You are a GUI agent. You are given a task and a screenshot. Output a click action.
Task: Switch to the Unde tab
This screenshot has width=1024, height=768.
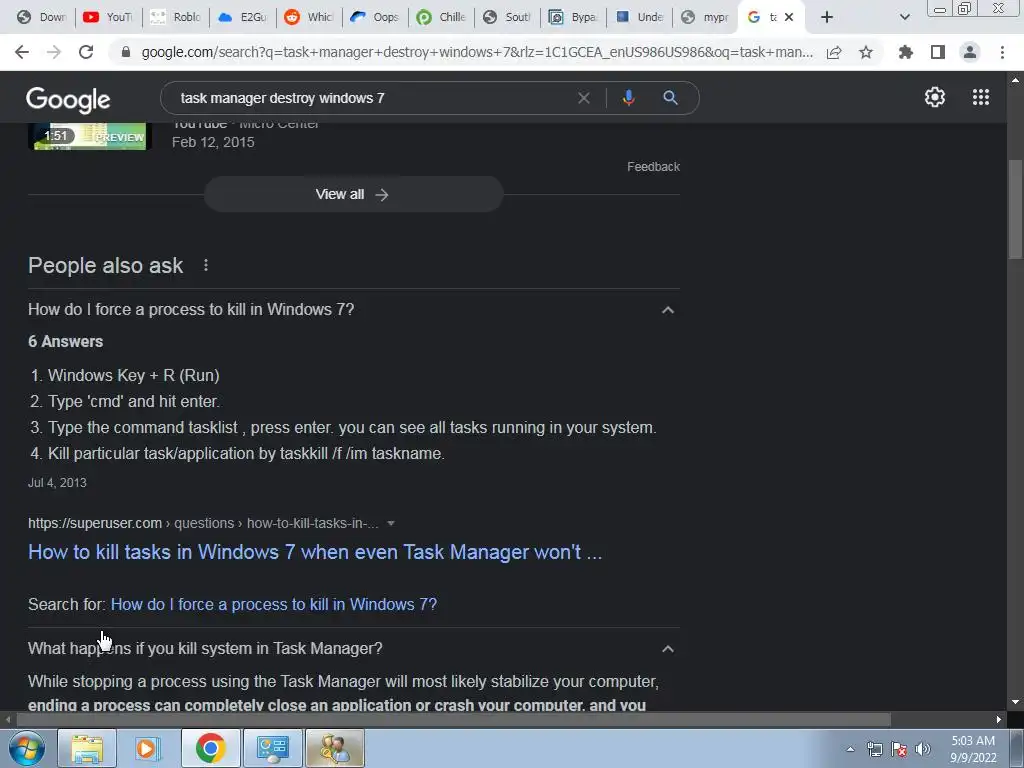coord(640,17)
